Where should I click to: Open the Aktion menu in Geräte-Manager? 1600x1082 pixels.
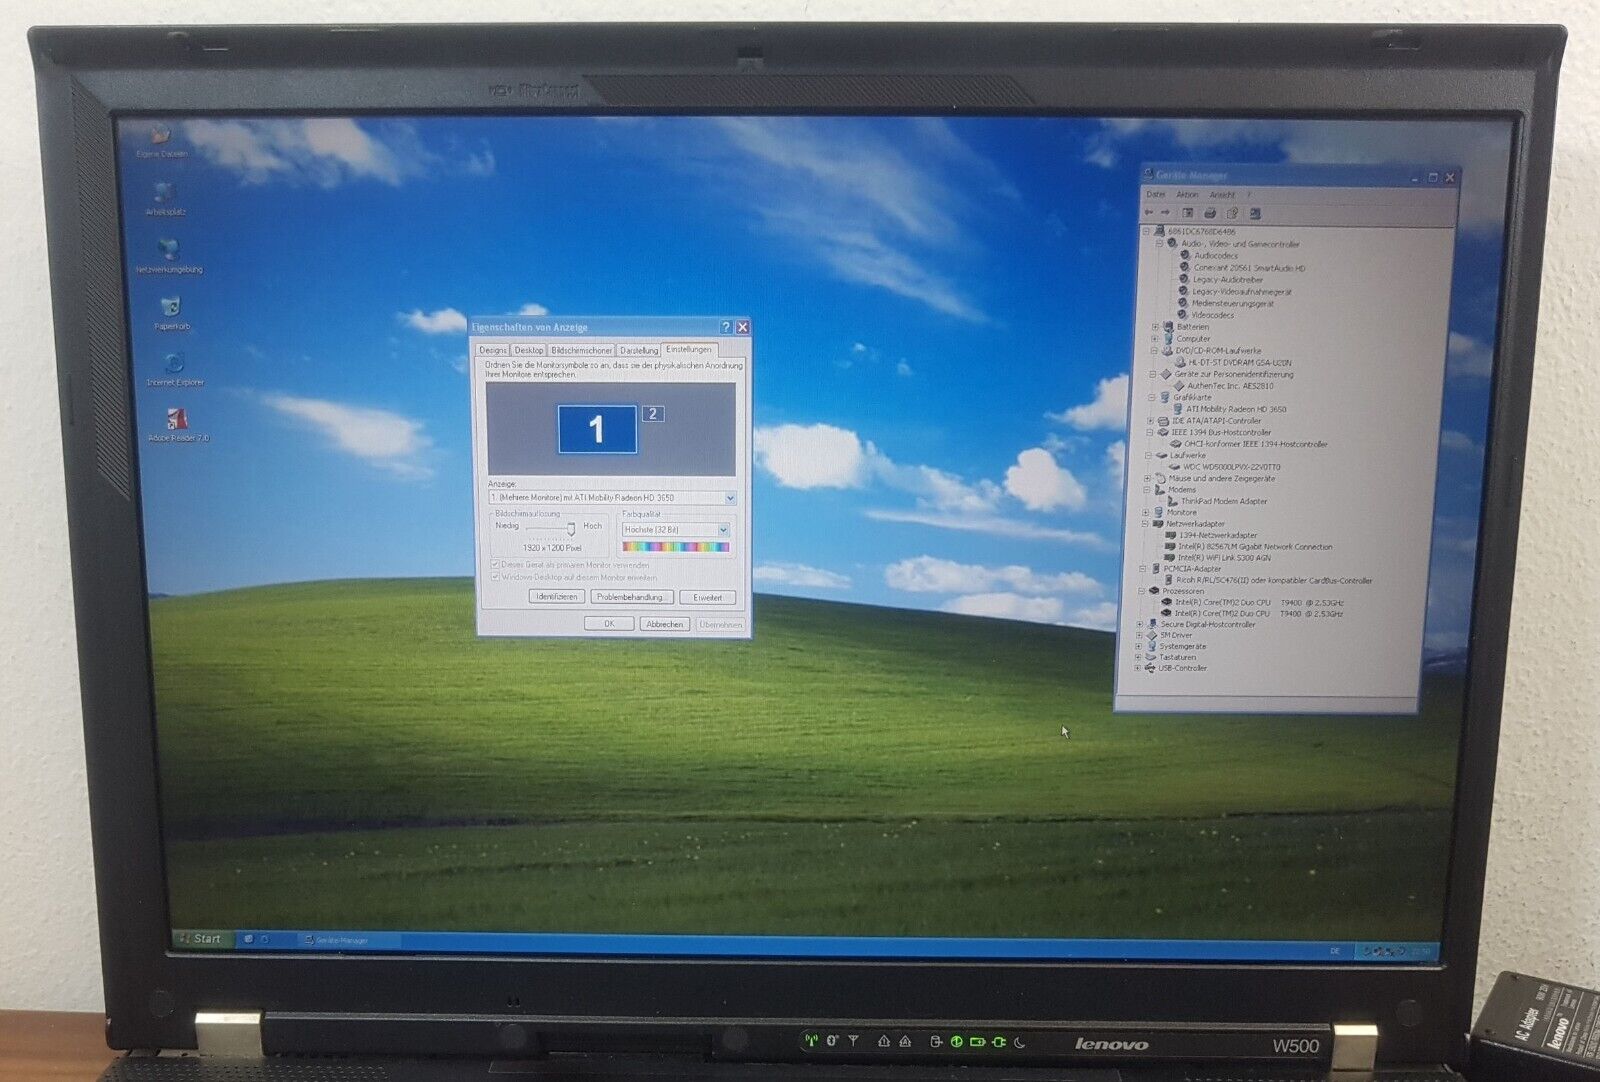point(1188,195)
